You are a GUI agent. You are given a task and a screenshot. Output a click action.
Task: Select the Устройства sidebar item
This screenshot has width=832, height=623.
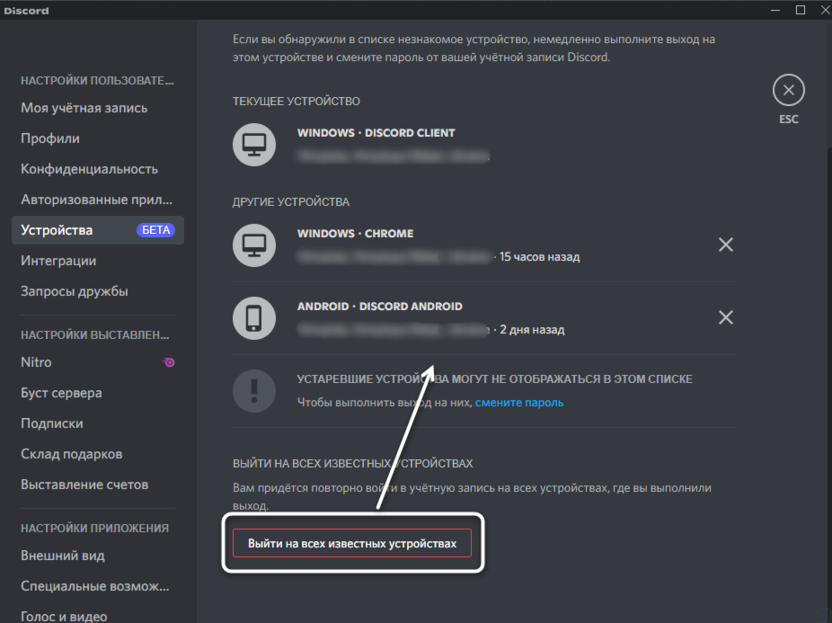click(98, 230)
